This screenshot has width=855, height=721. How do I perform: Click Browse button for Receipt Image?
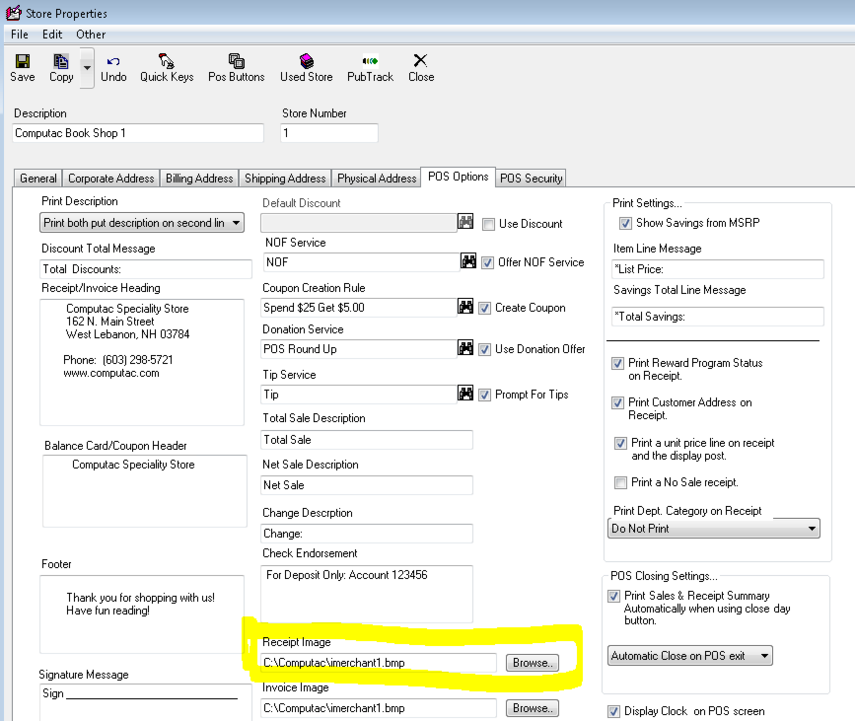click(x=532, y=663)
